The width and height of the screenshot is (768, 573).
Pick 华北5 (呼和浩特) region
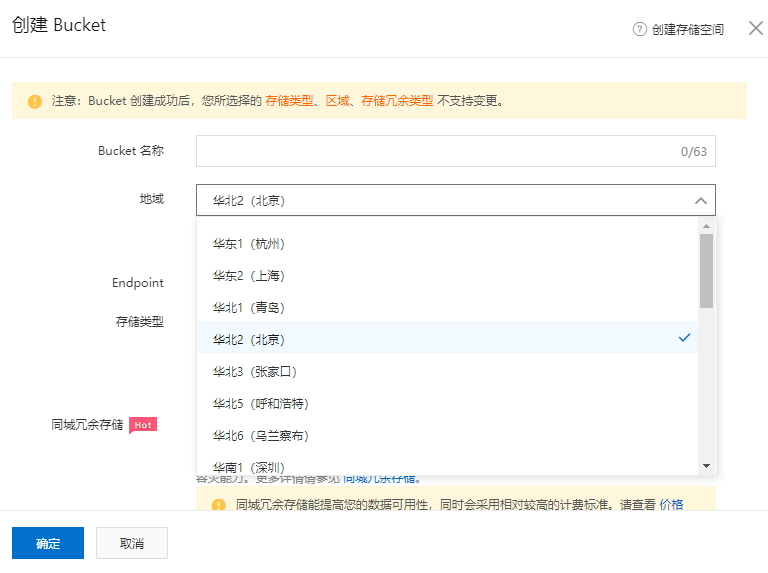447,404
